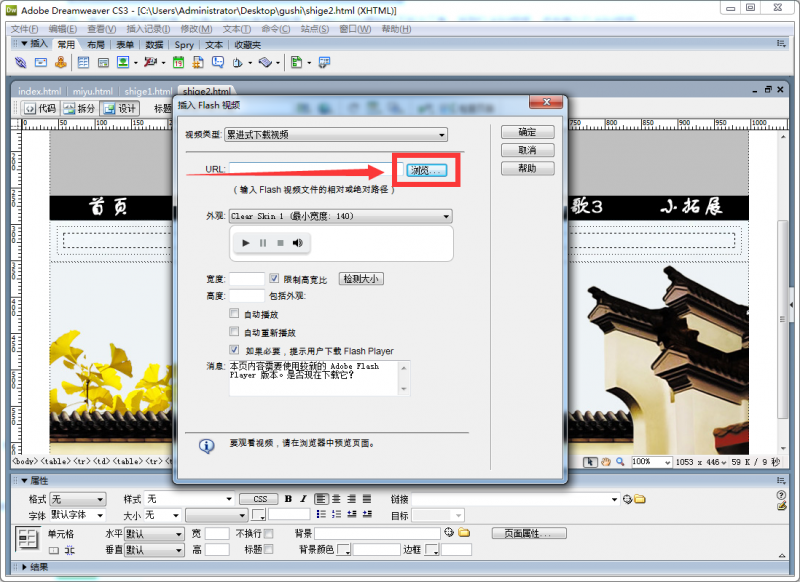Open the 样式 dropdown in Properties
Viewport: 800px width, 582px height.
pos(189,499)
